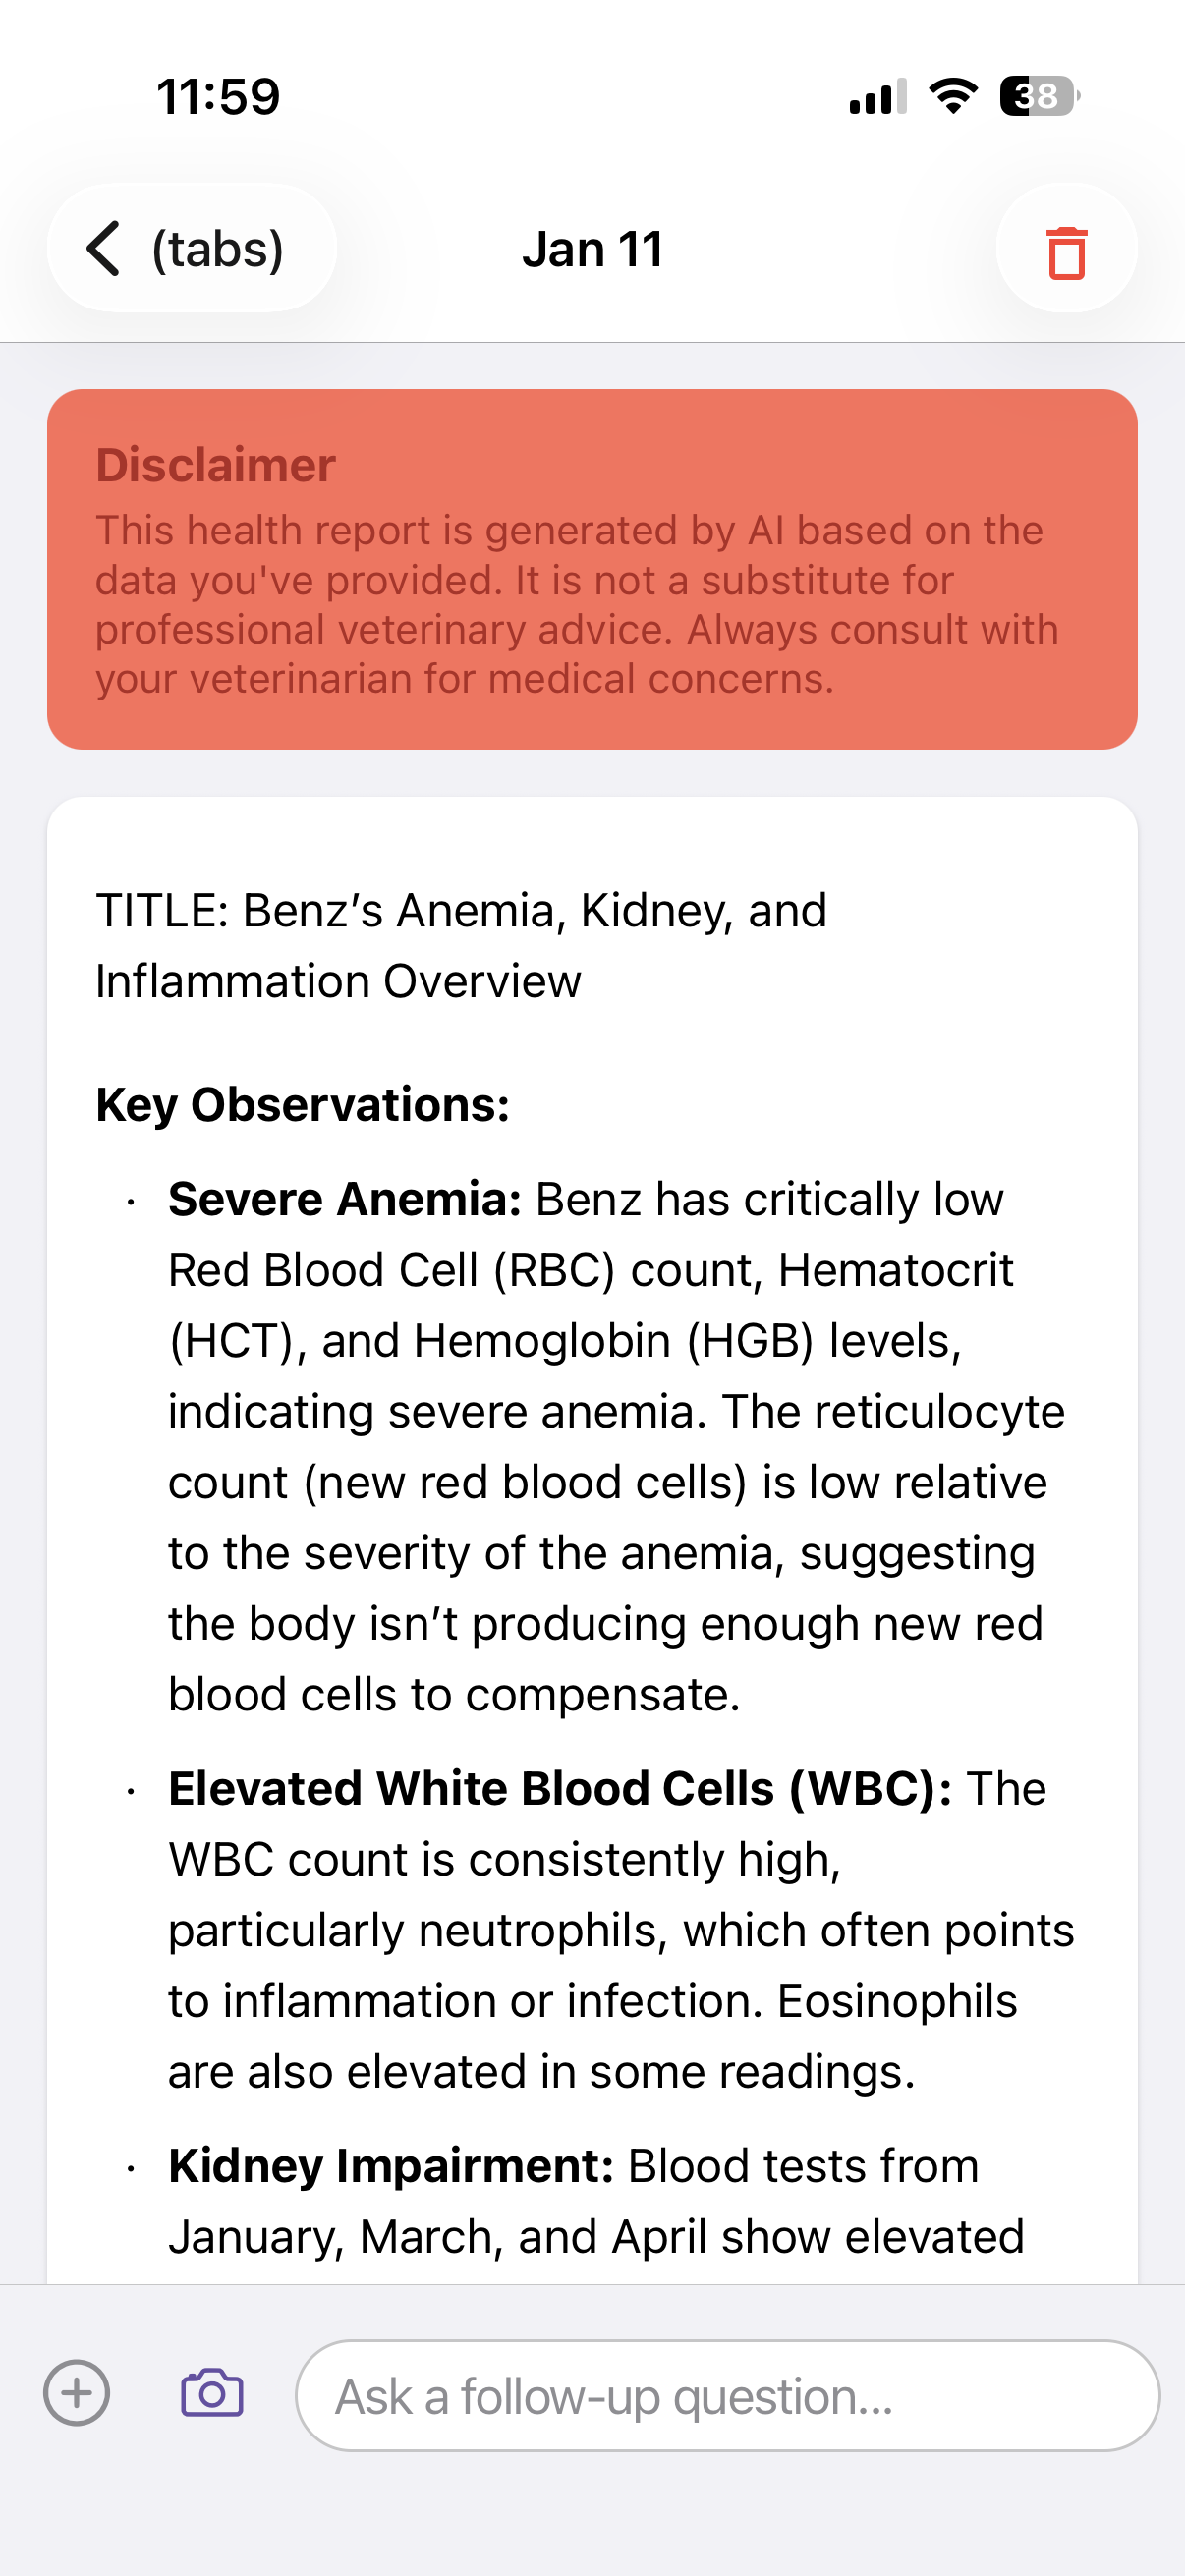Screen dimensions: 1185x2576
Task: Tap the red disclaimer body text
Action: pos(576,604)
